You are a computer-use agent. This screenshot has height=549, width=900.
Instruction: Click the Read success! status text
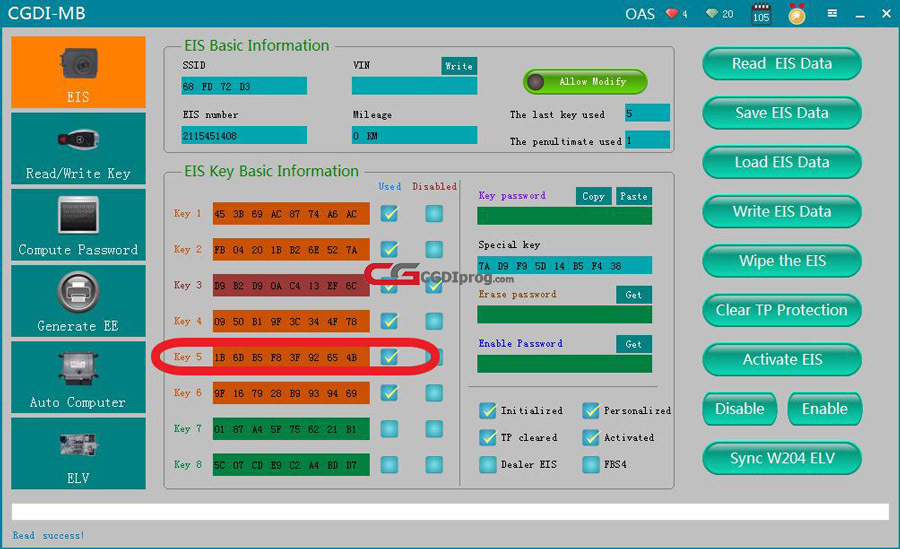point(49,535)
